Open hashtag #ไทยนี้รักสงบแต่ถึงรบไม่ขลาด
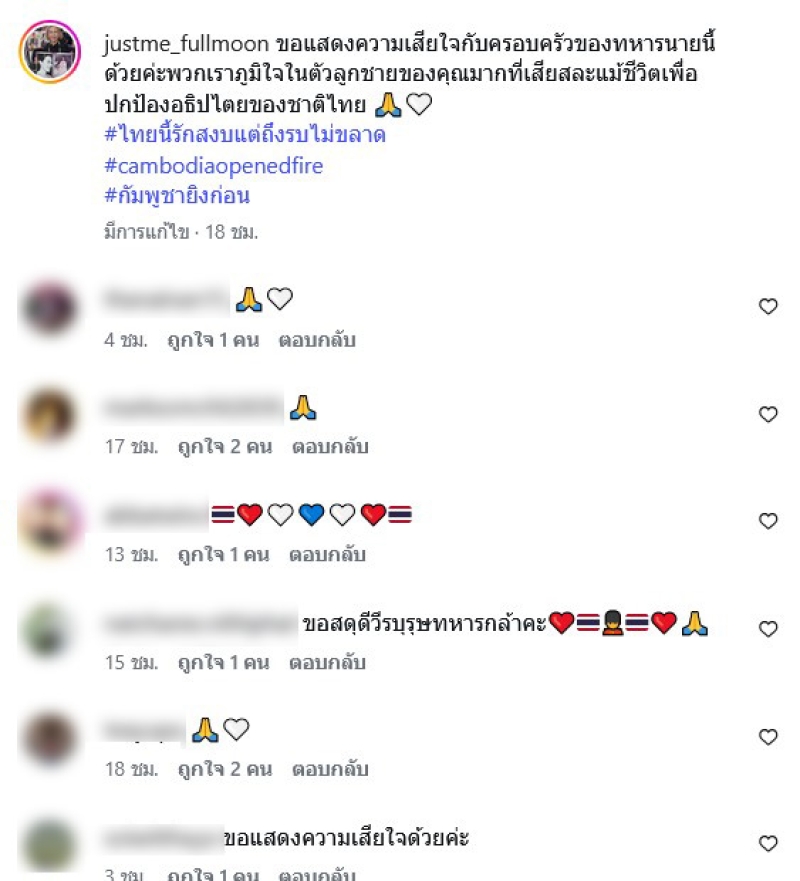 point(245,135)
